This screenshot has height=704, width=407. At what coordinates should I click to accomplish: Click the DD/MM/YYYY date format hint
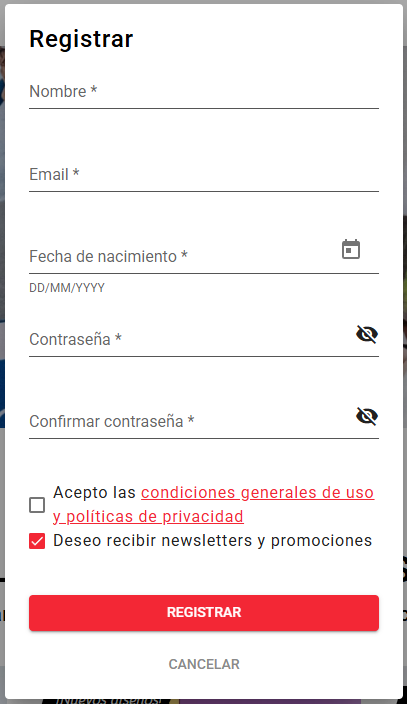point(67,288)
